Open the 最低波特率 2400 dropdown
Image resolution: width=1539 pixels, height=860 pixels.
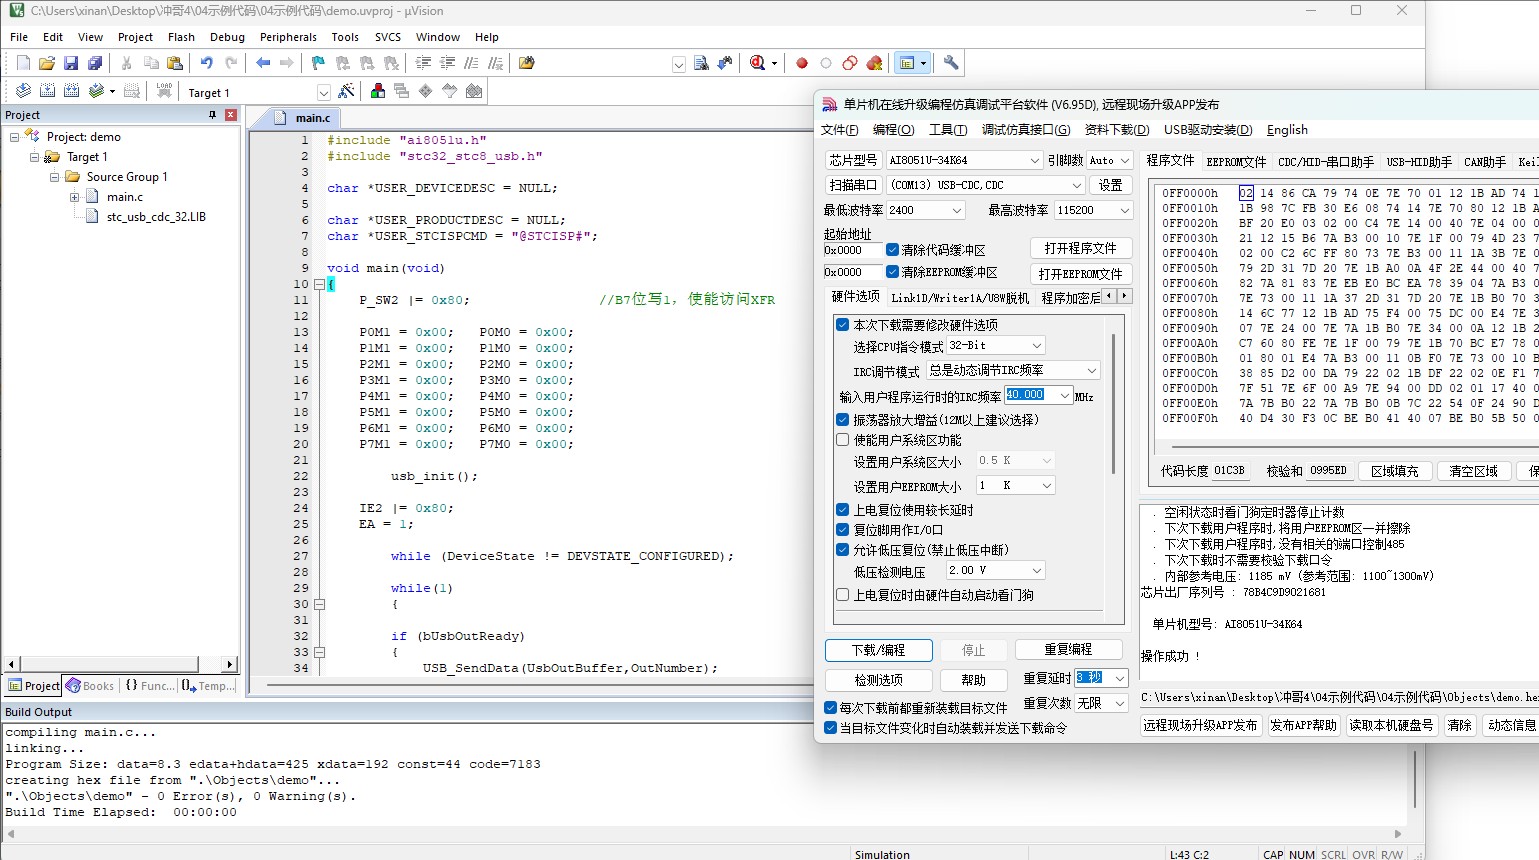coord(956,210)
